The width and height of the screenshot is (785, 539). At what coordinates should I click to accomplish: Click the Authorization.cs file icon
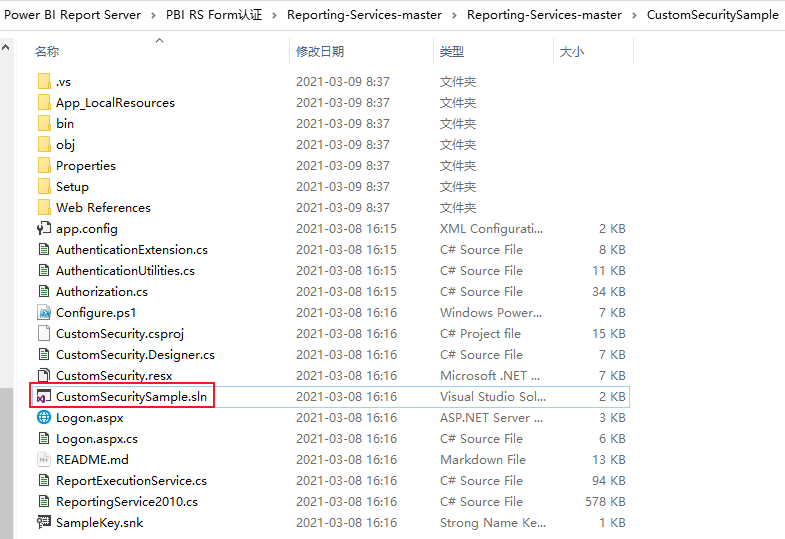44,291
